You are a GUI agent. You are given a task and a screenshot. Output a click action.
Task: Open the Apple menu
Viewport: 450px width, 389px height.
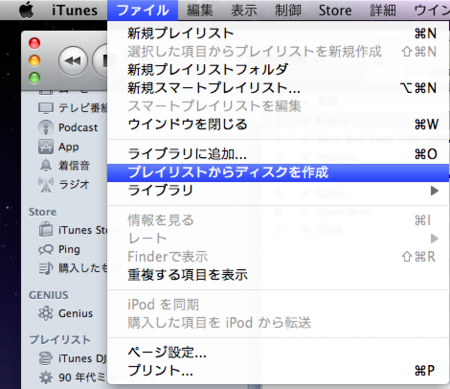click(26, 10)
